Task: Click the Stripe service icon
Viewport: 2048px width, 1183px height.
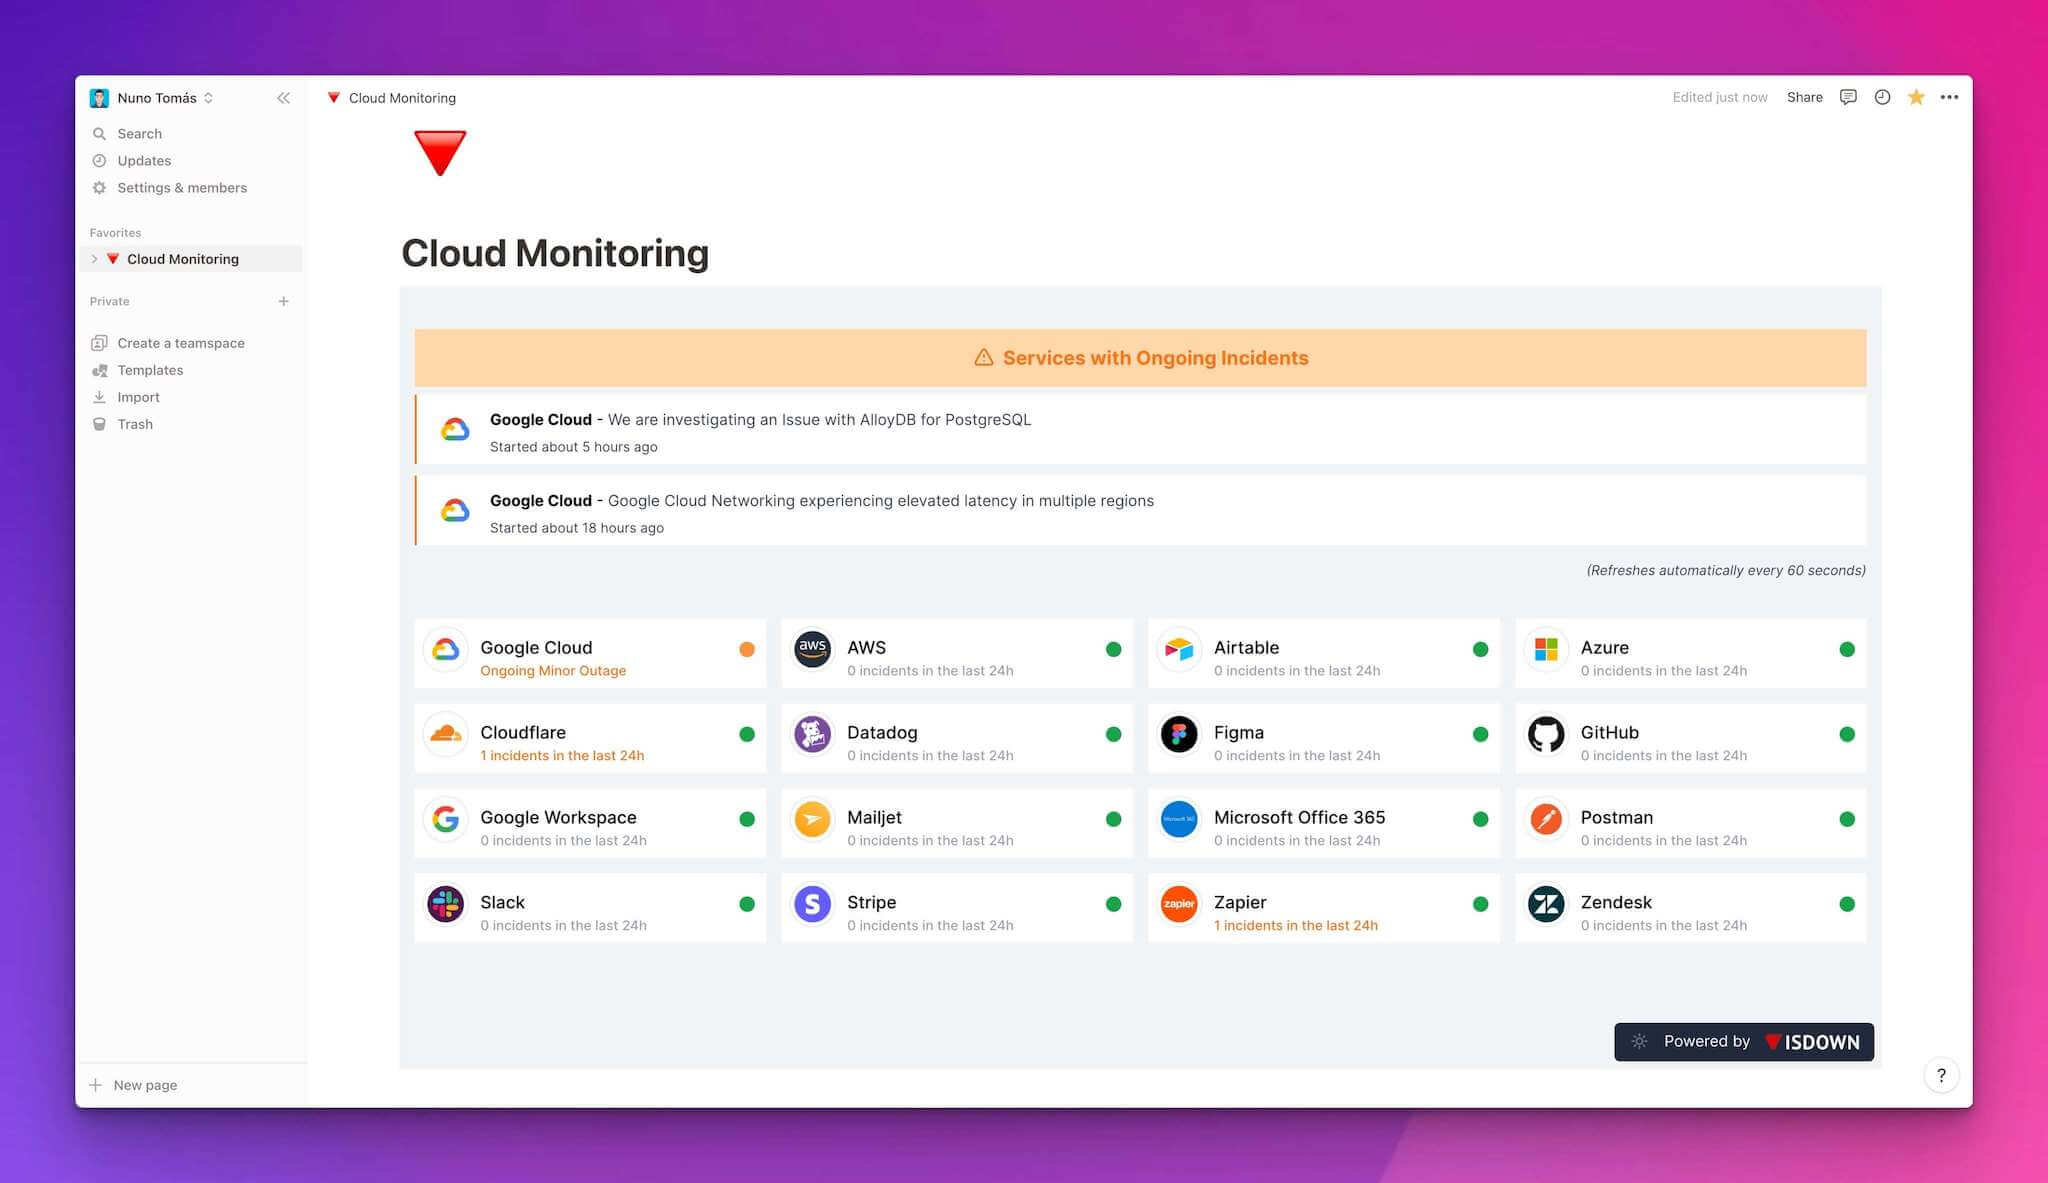Action: (812, 903)
